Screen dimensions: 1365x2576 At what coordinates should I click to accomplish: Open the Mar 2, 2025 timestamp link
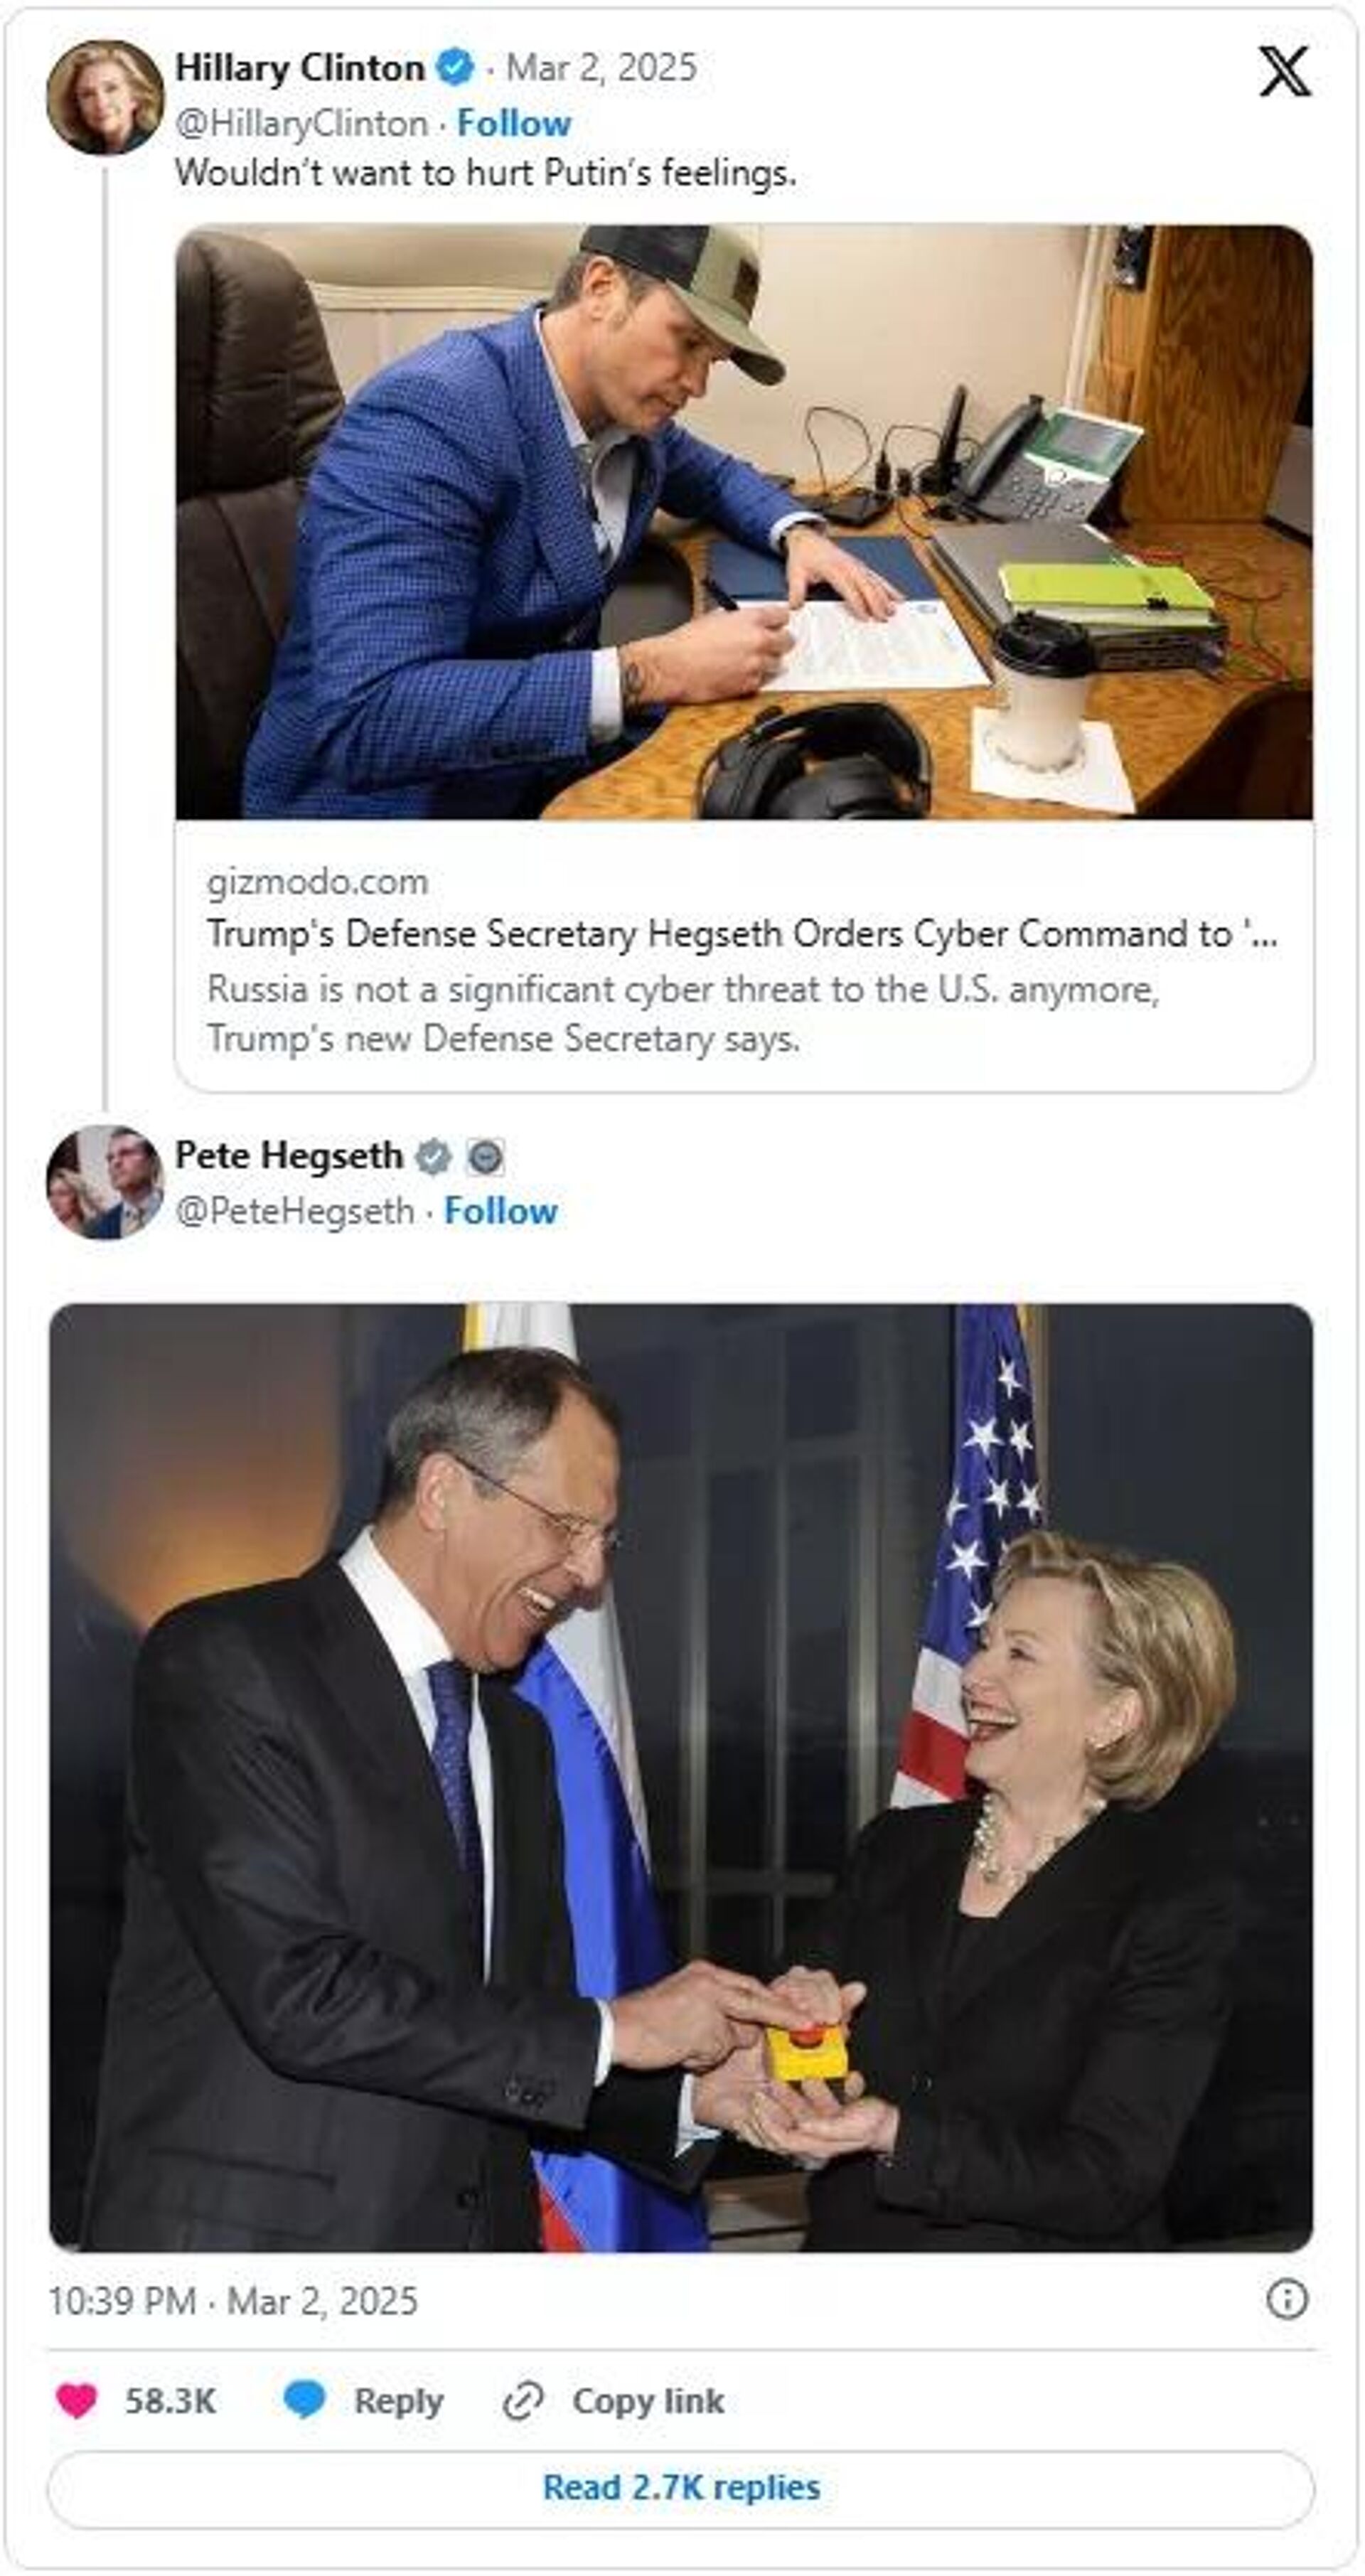pyautogui.click(x=600, y=68)
